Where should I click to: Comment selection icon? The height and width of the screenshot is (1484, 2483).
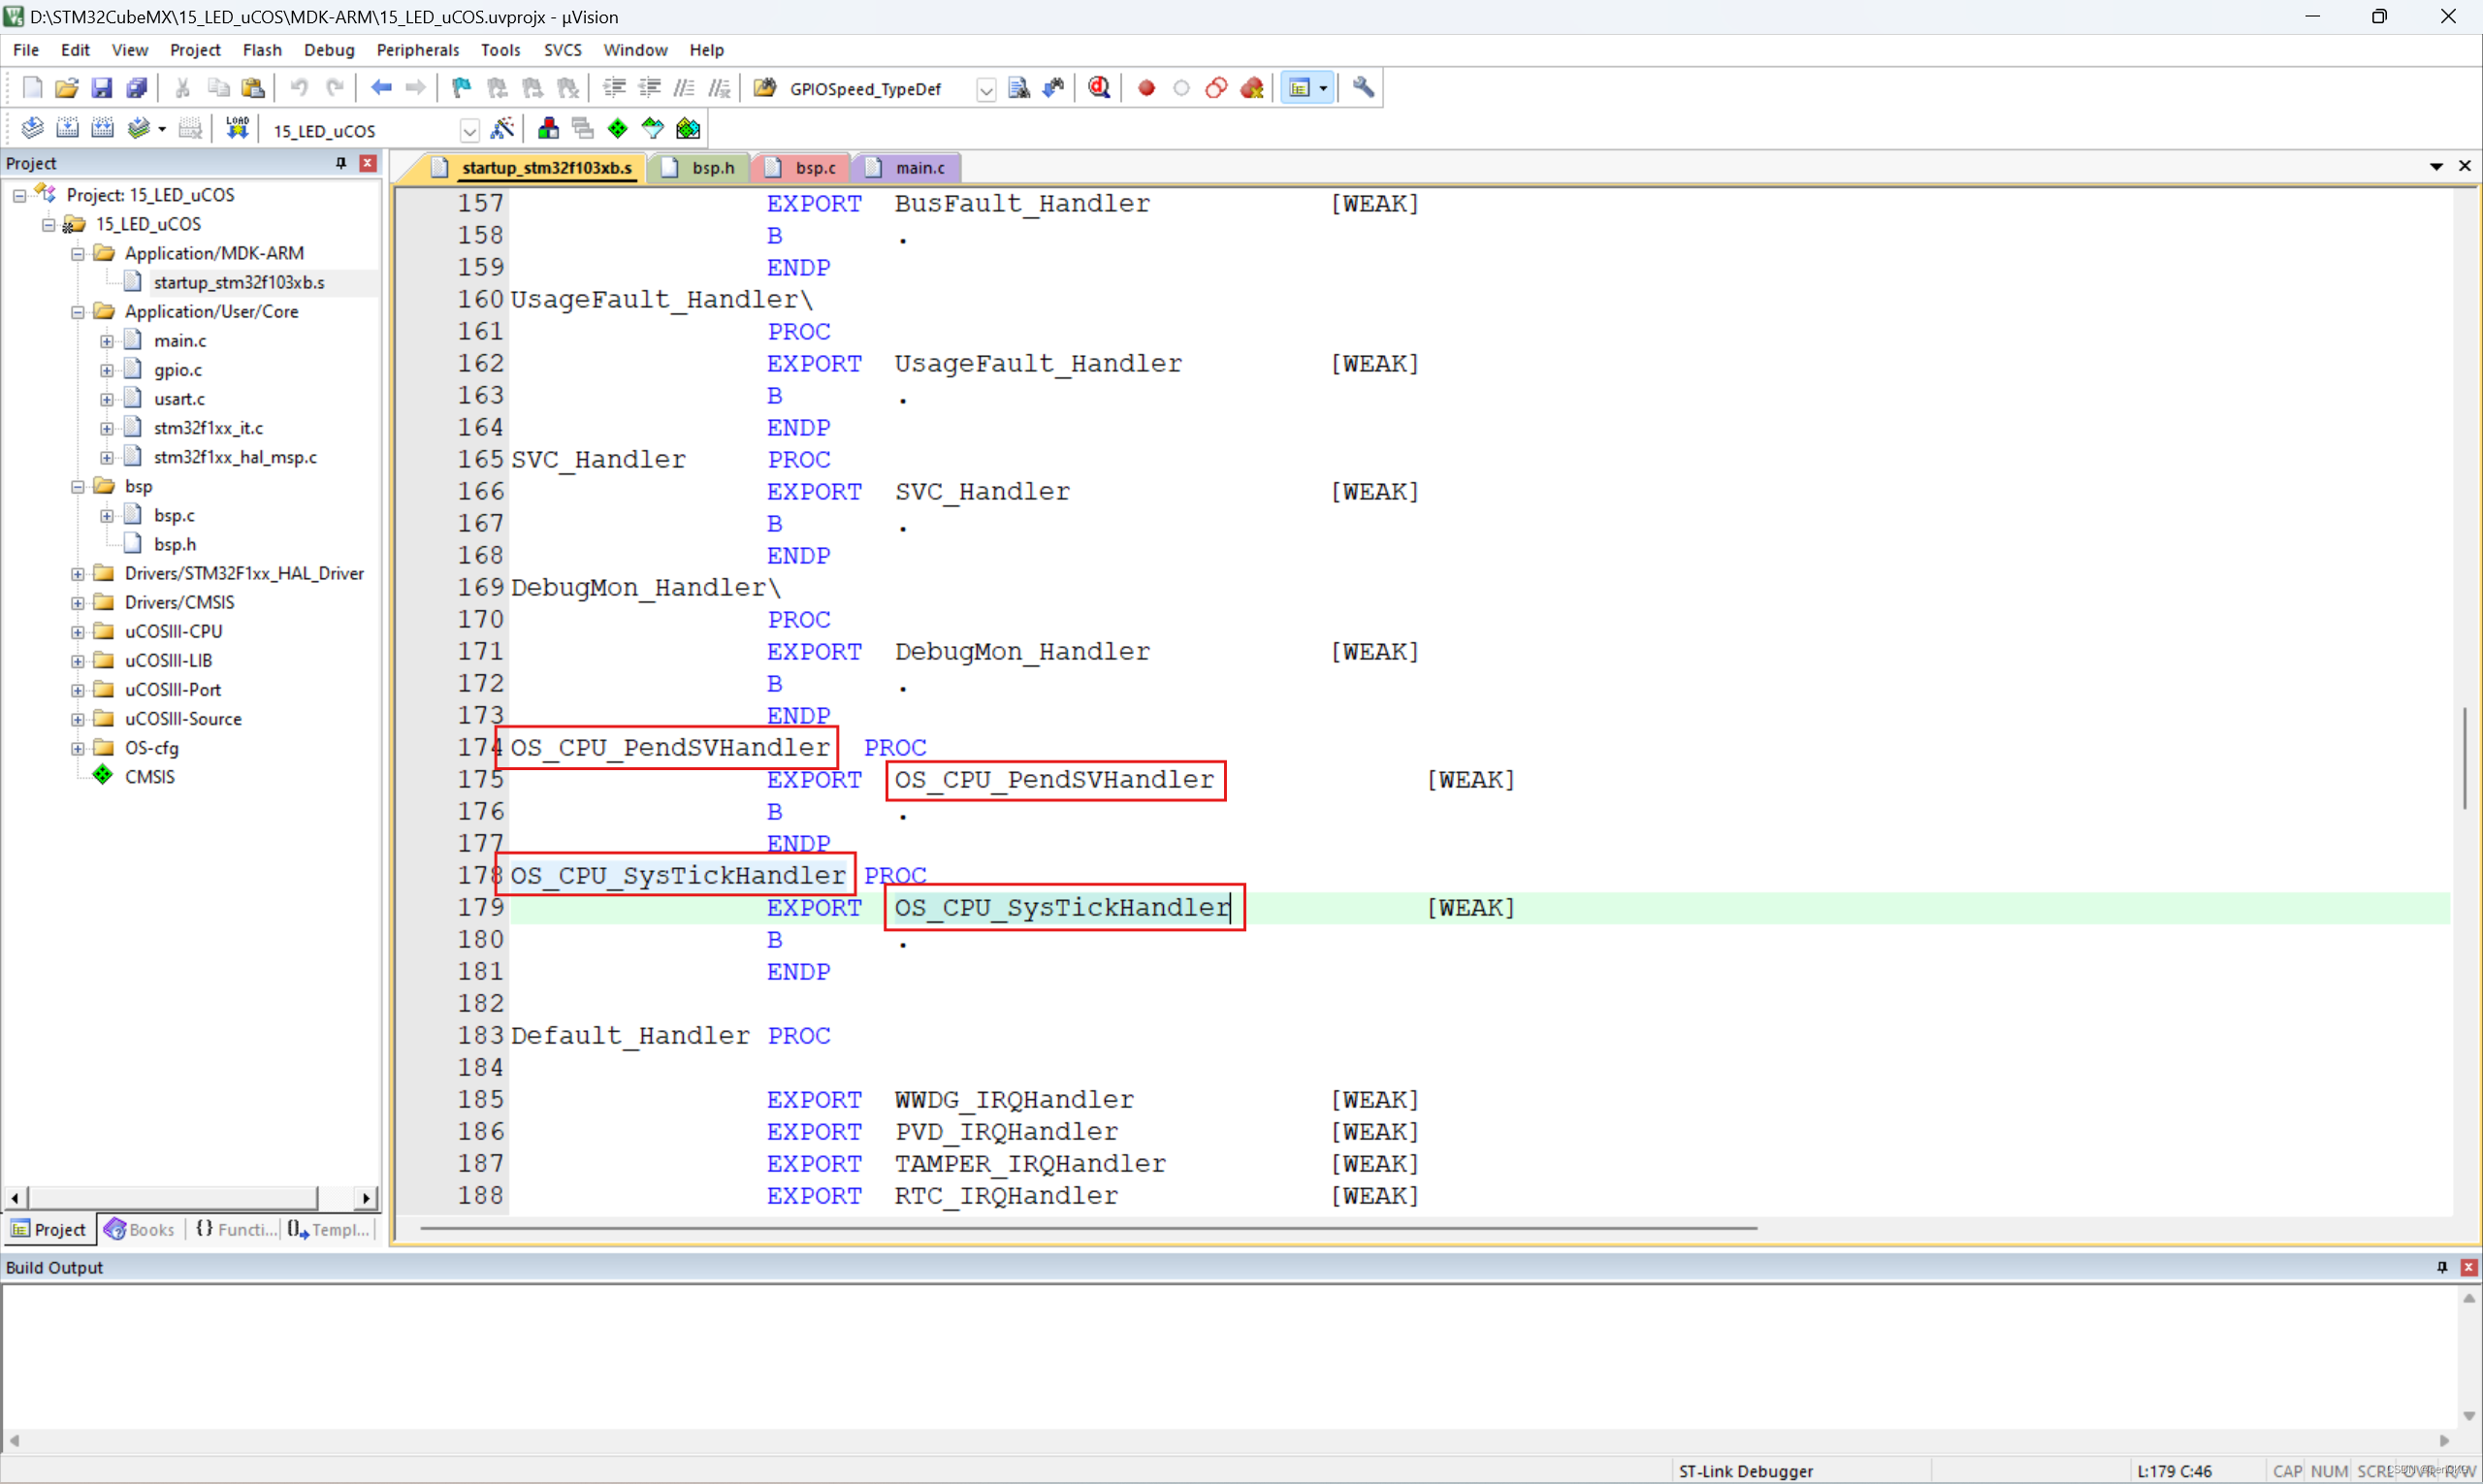click(684, 88)
